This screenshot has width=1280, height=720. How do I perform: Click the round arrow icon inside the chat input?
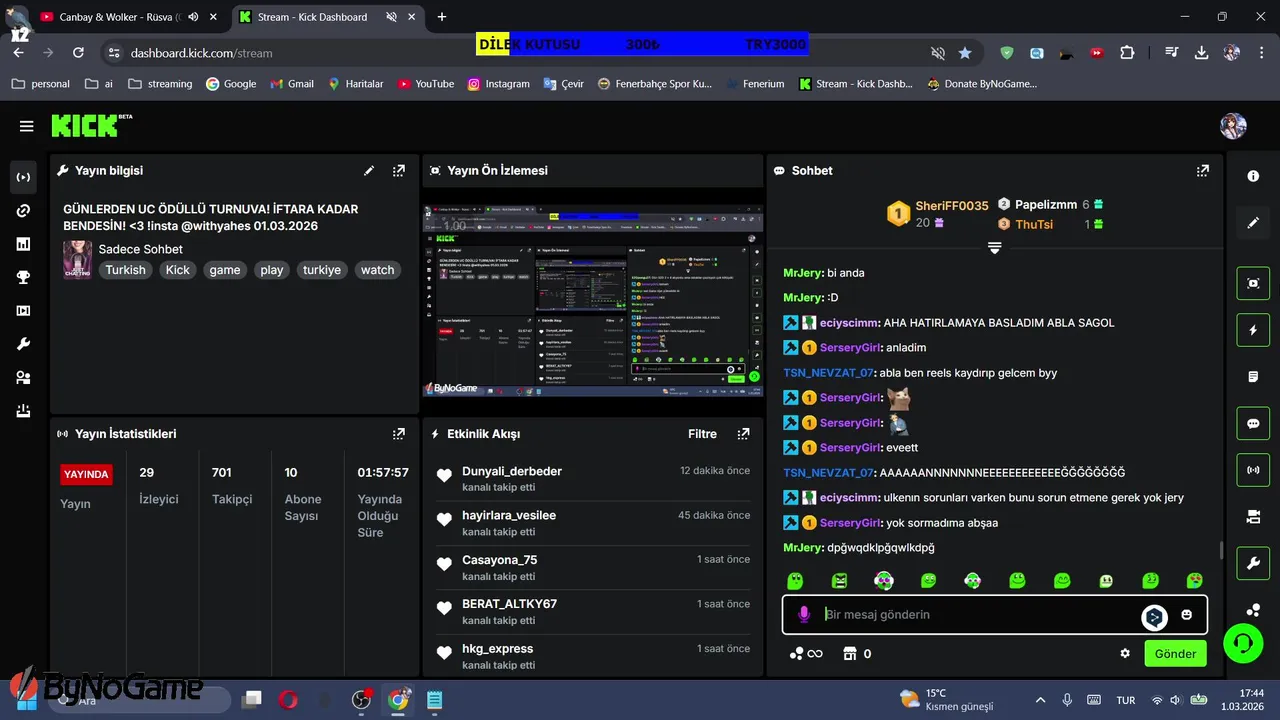(1154, 617)
